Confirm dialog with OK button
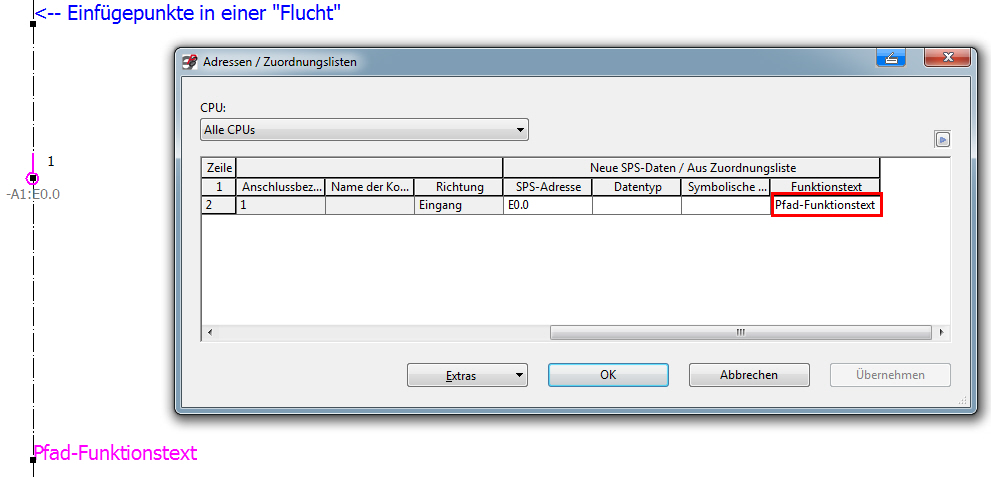The image size is (991, 477). 608,375
